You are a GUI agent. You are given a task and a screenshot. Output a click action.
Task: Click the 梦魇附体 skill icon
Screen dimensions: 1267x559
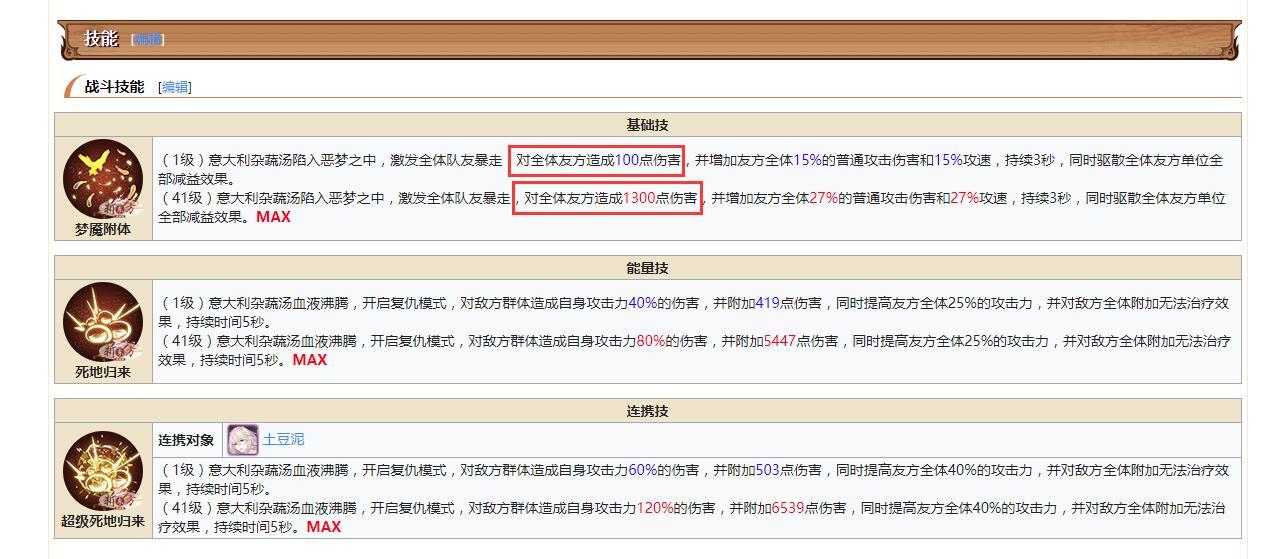[103, 179]
